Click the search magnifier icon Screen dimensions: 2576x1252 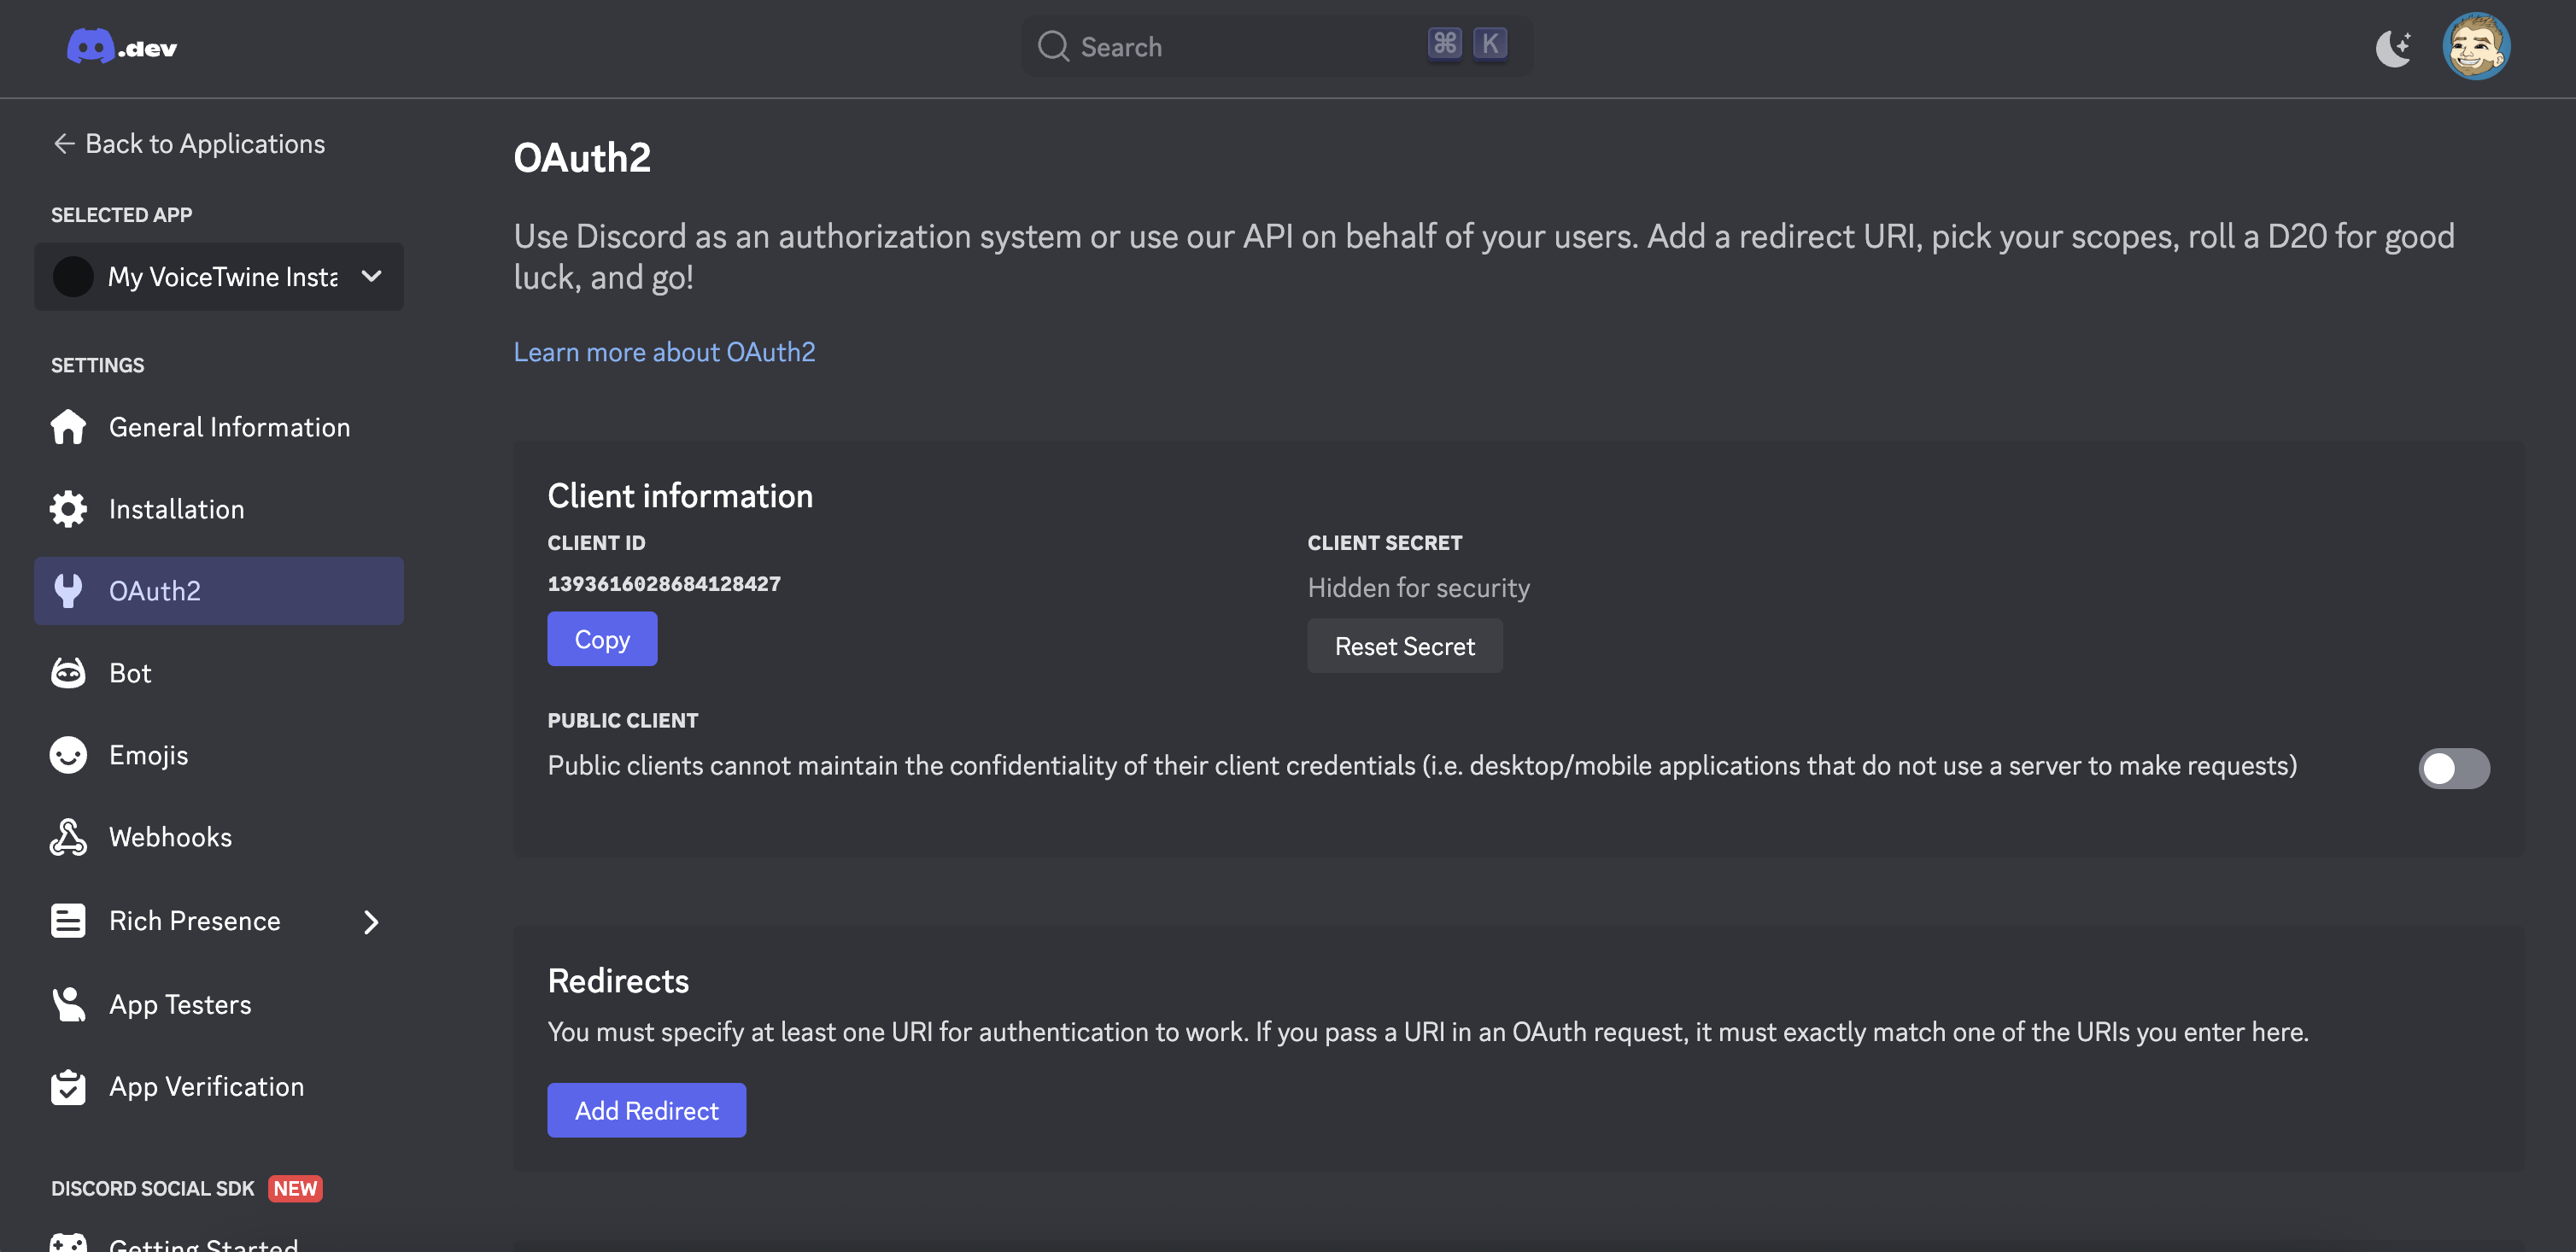pyautogui.click(x=1053, y=46)
